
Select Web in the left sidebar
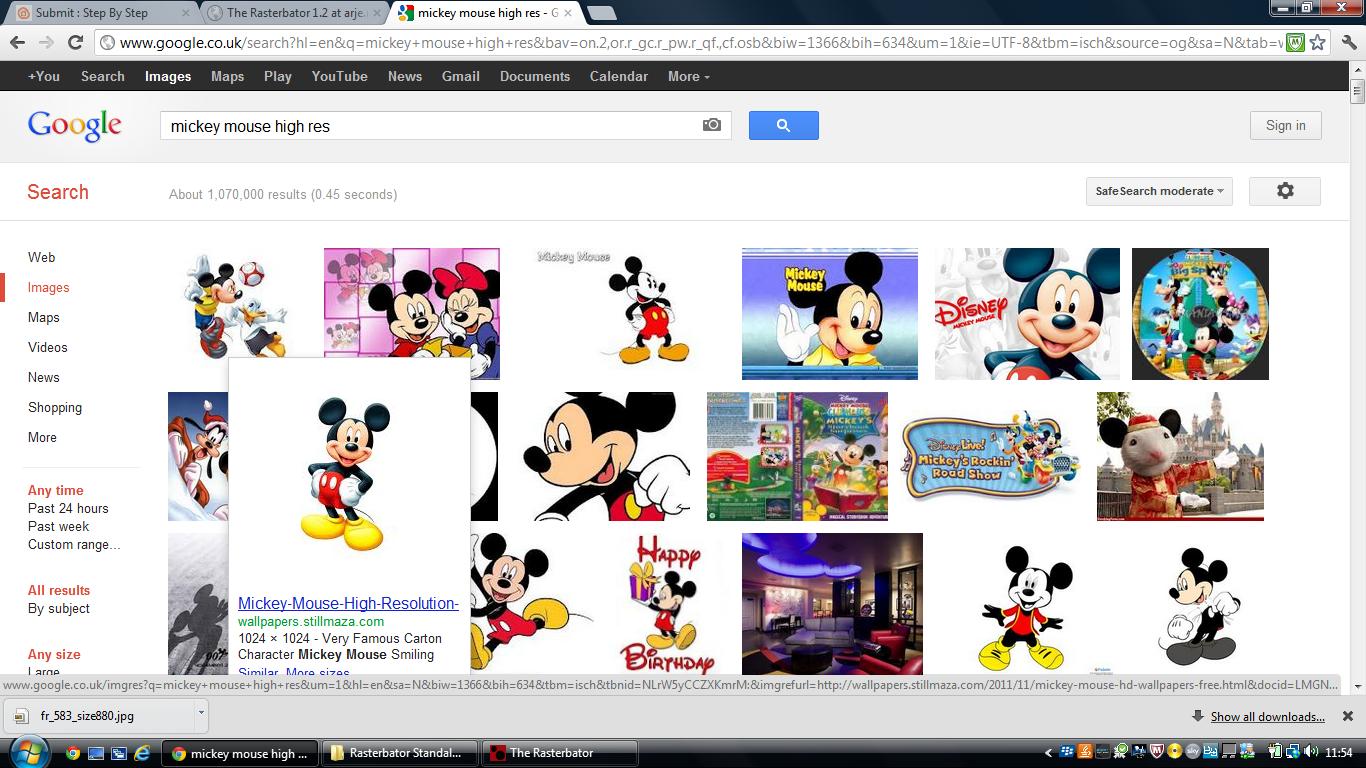[x=41, y=257]
